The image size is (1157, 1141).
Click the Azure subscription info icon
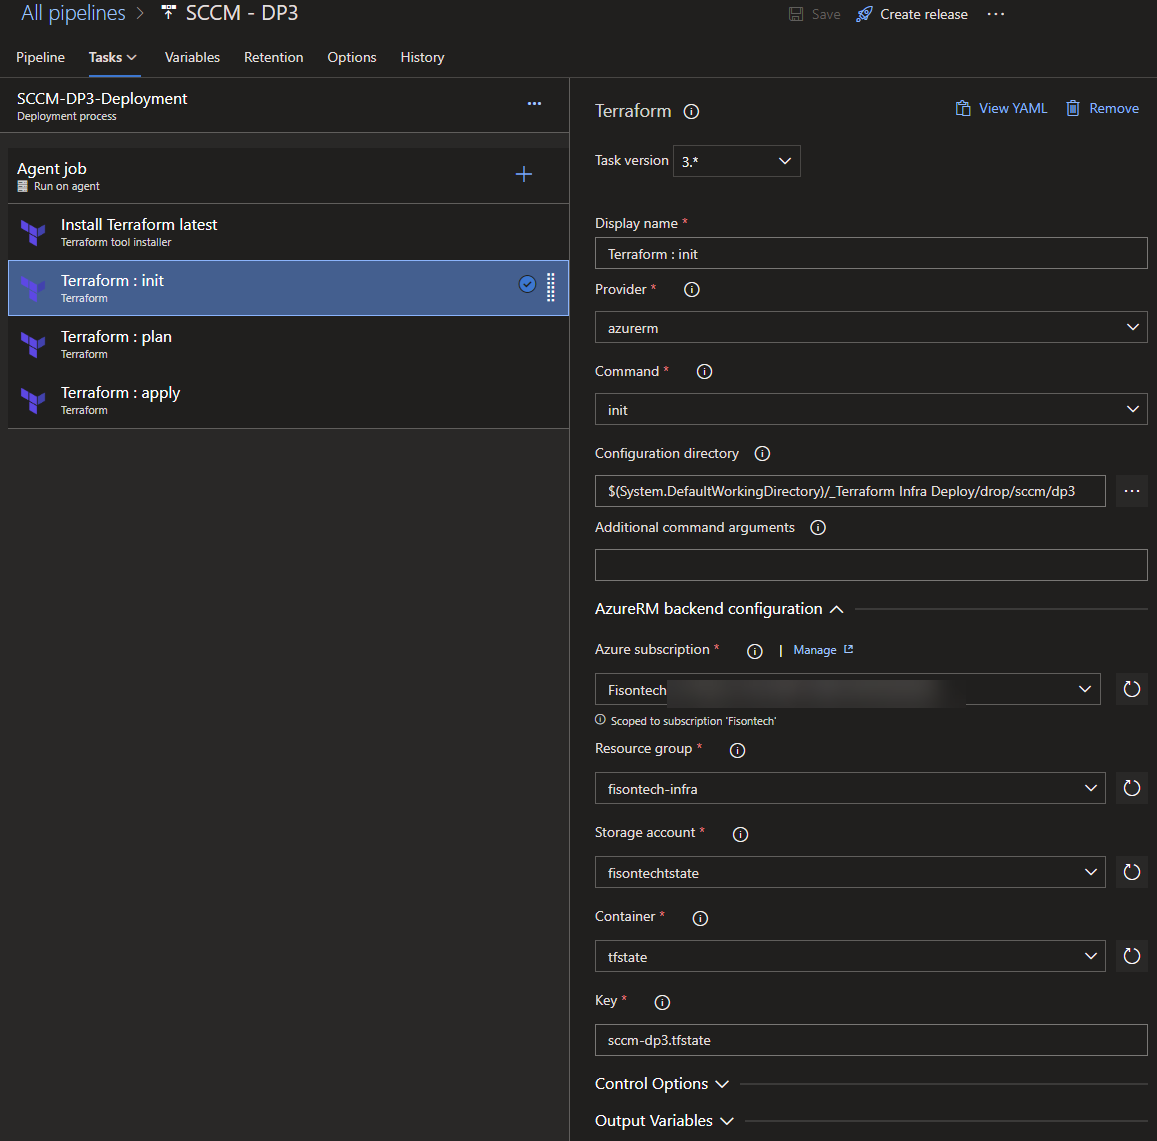(754, 651)
